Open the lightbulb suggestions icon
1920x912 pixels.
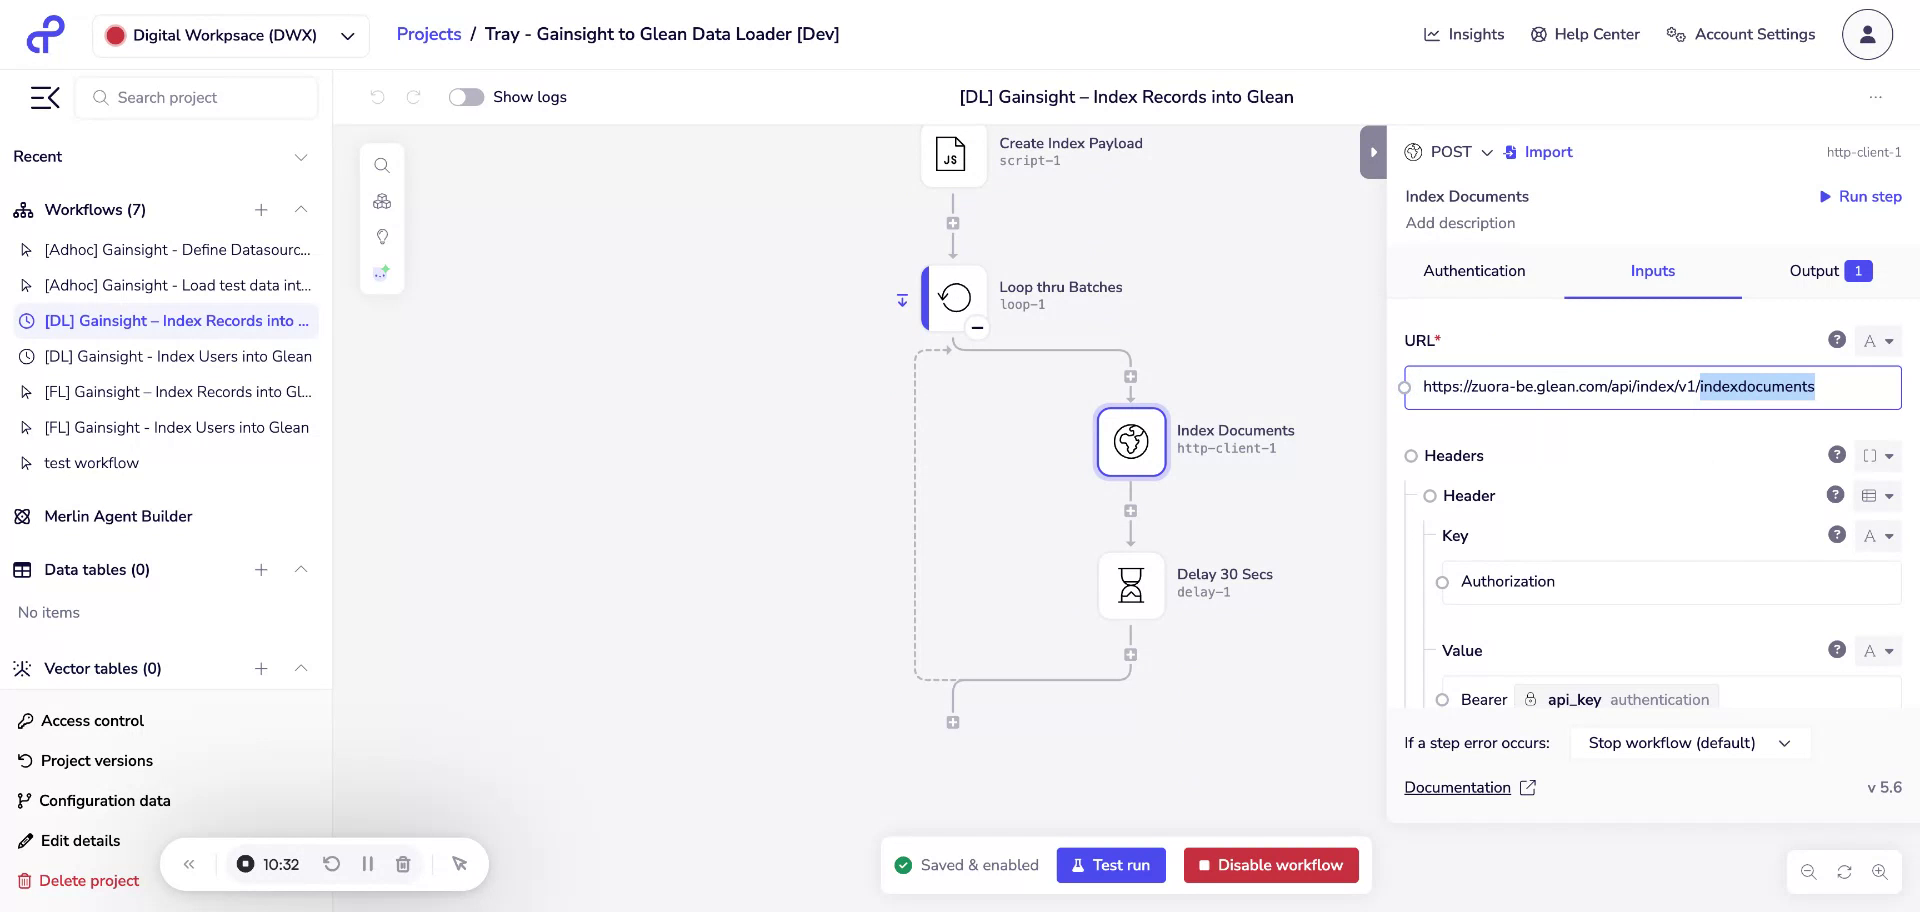(382, 237)
